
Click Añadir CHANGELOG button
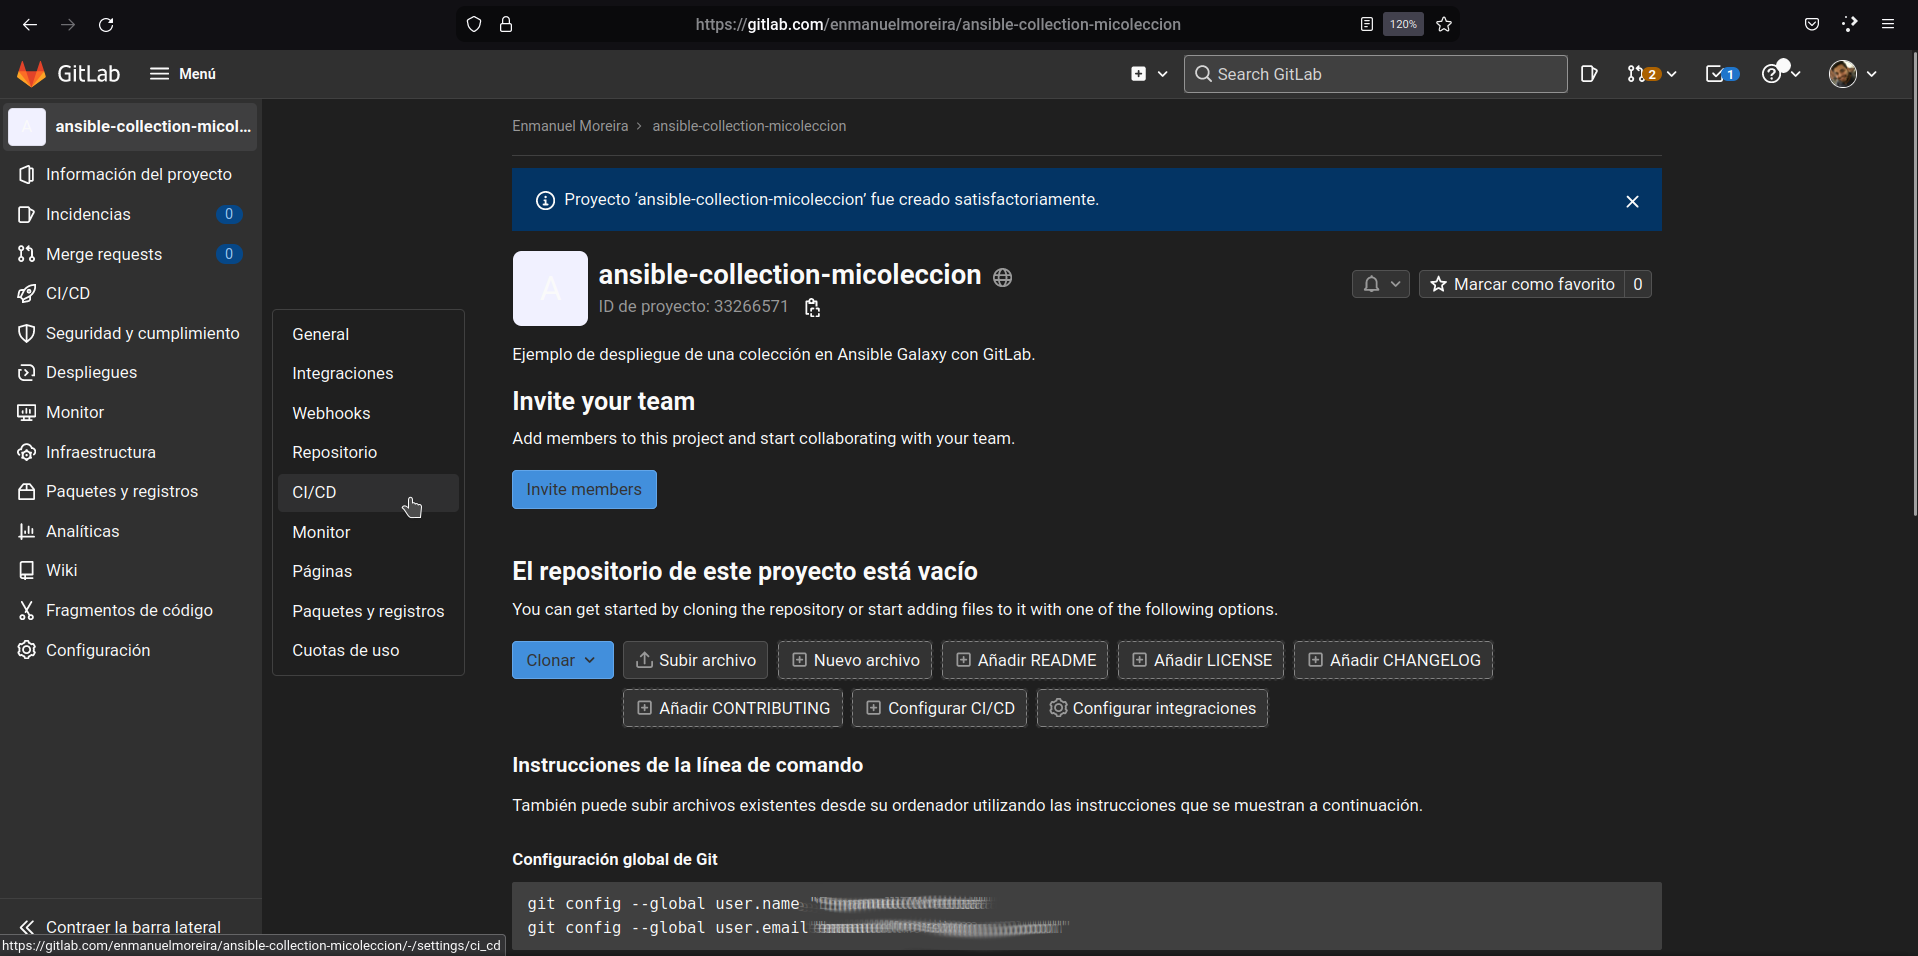(x=1393, y=660)
